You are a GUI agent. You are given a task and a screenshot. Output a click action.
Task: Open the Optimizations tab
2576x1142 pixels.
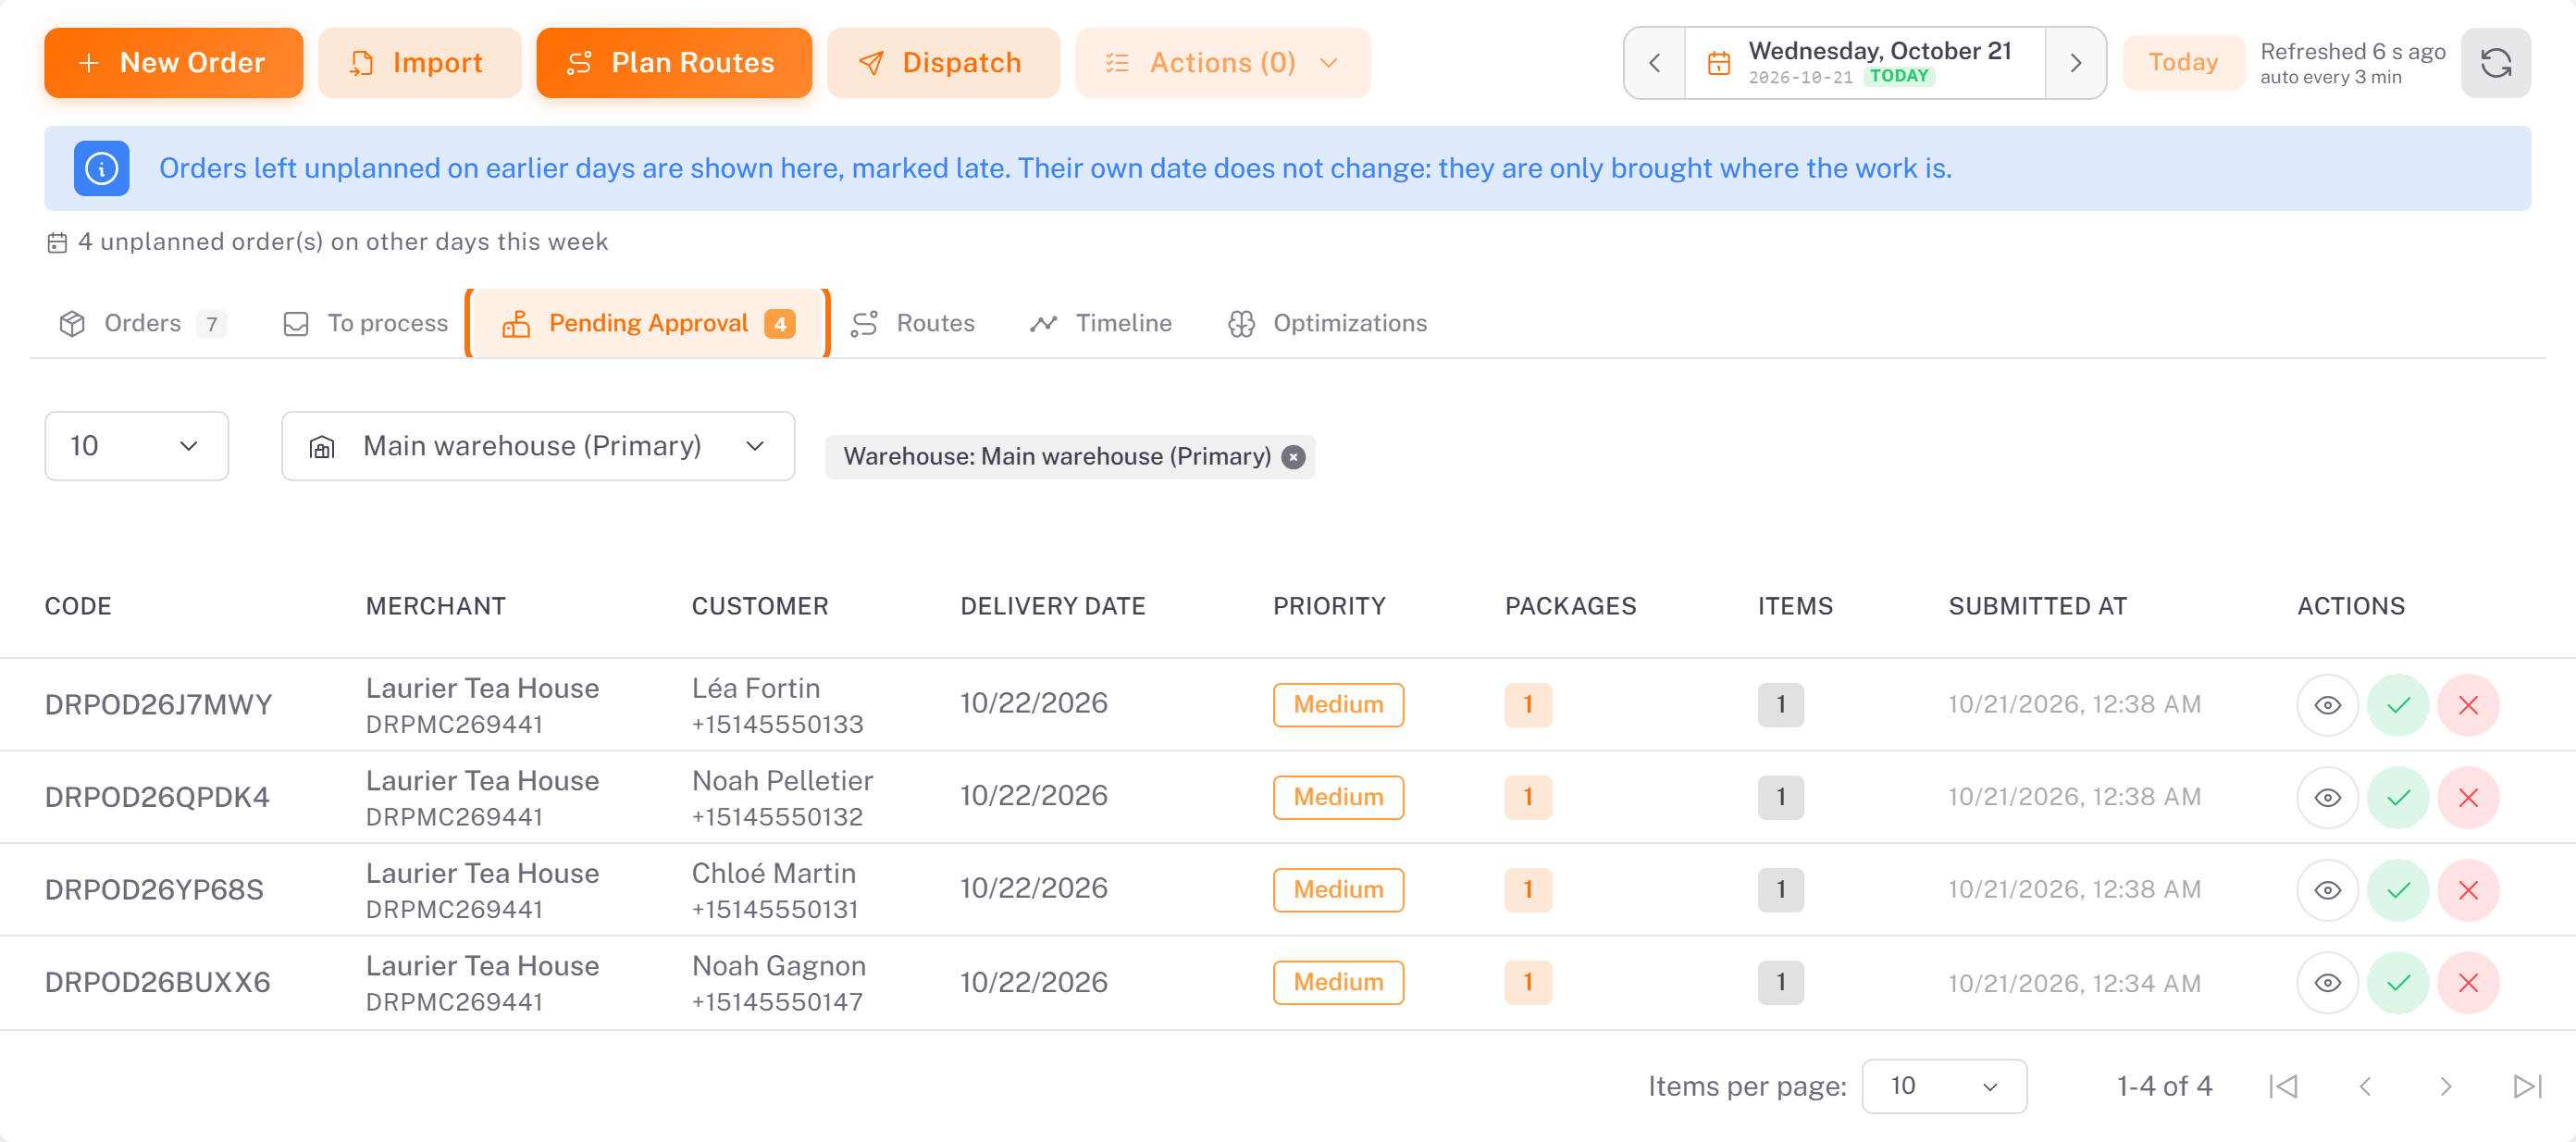pyautogui.click(x=1328, y=323)
